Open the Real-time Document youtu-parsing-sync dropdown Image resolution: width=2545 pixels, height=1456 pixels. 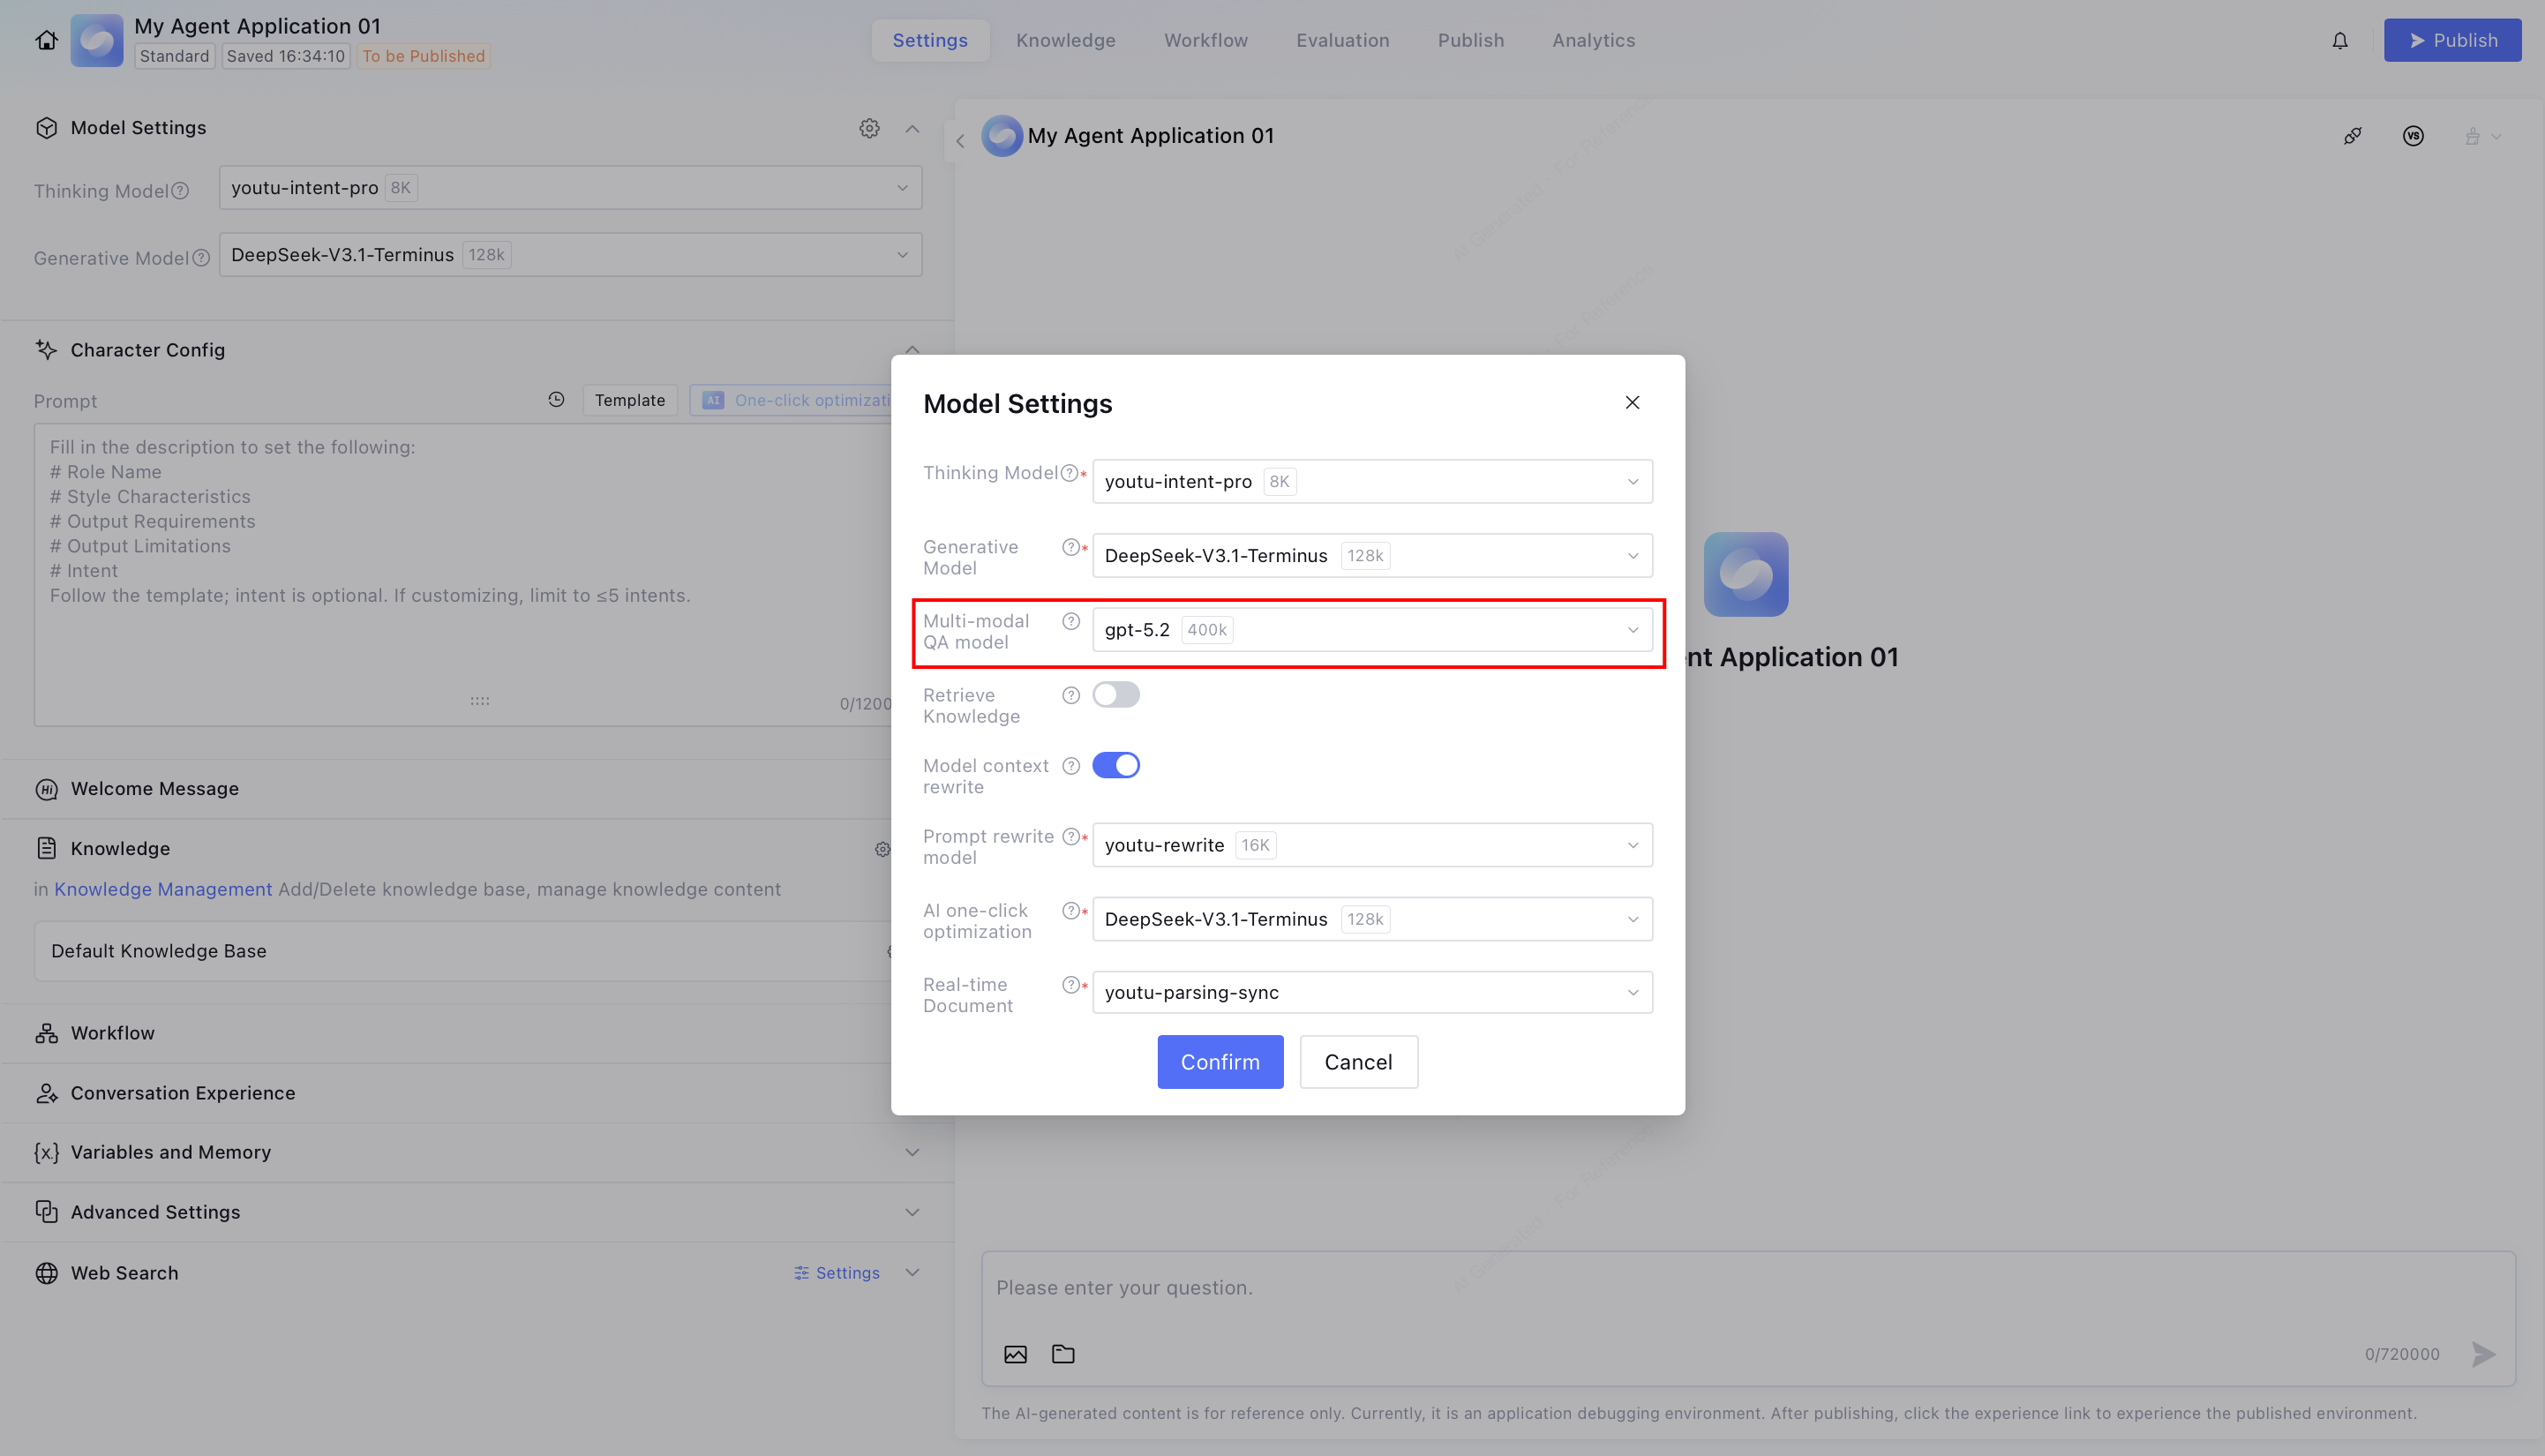point(1371,992)
